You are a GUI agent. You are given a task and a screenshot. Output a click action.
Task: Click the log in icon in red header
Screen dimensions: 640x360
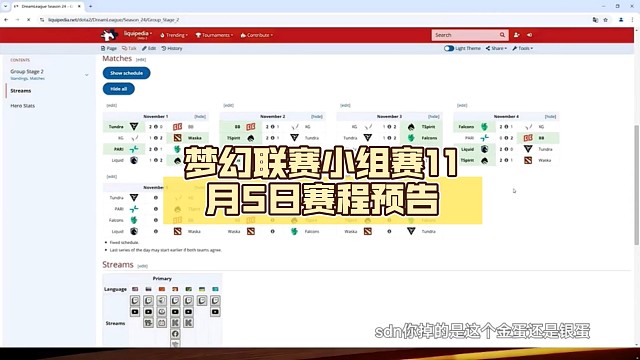tap(530, 35)
